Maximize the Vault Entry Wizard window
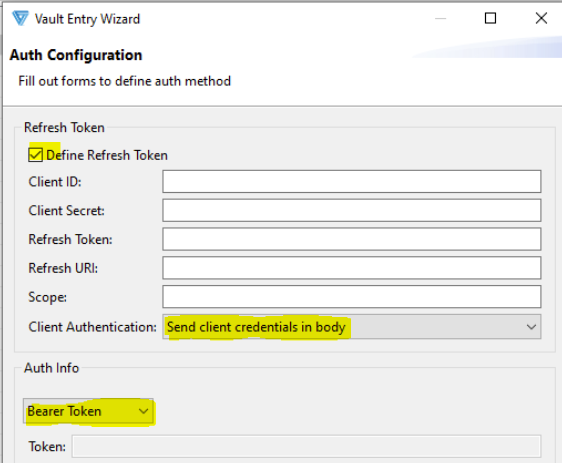The width and height of the screenshot is (562, 463). click(490, 18)
